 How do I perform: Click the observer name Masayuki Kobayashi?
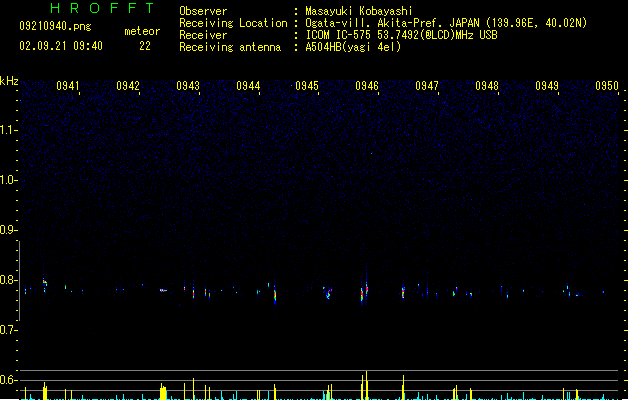pyautogui.click(x=359, y=11)
